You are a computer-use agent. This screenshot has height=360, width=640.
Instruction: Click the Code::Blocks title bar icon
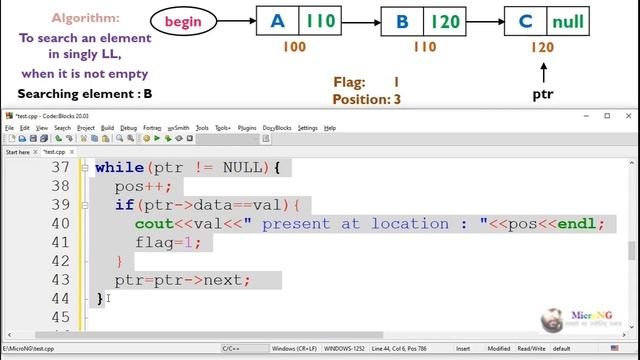[x=9, y=116]
